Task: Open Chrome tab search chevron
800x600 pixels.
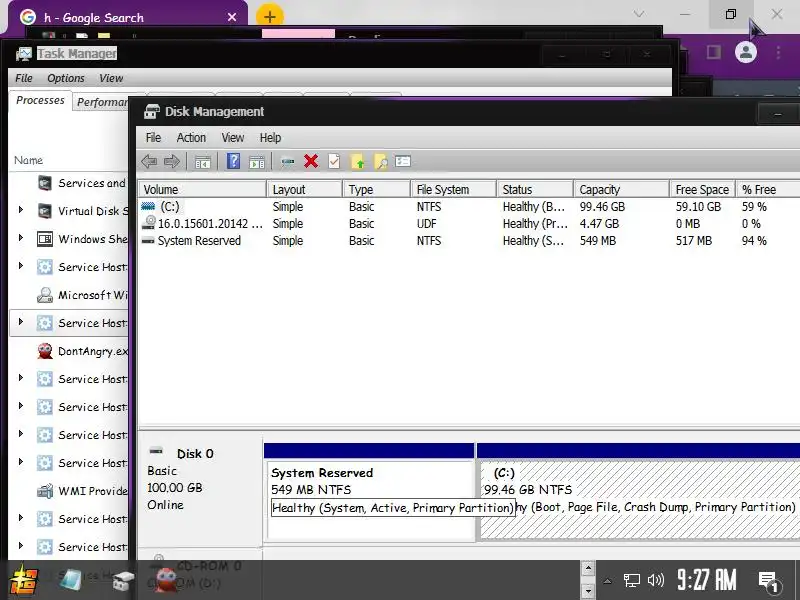Action: point(639,14)
